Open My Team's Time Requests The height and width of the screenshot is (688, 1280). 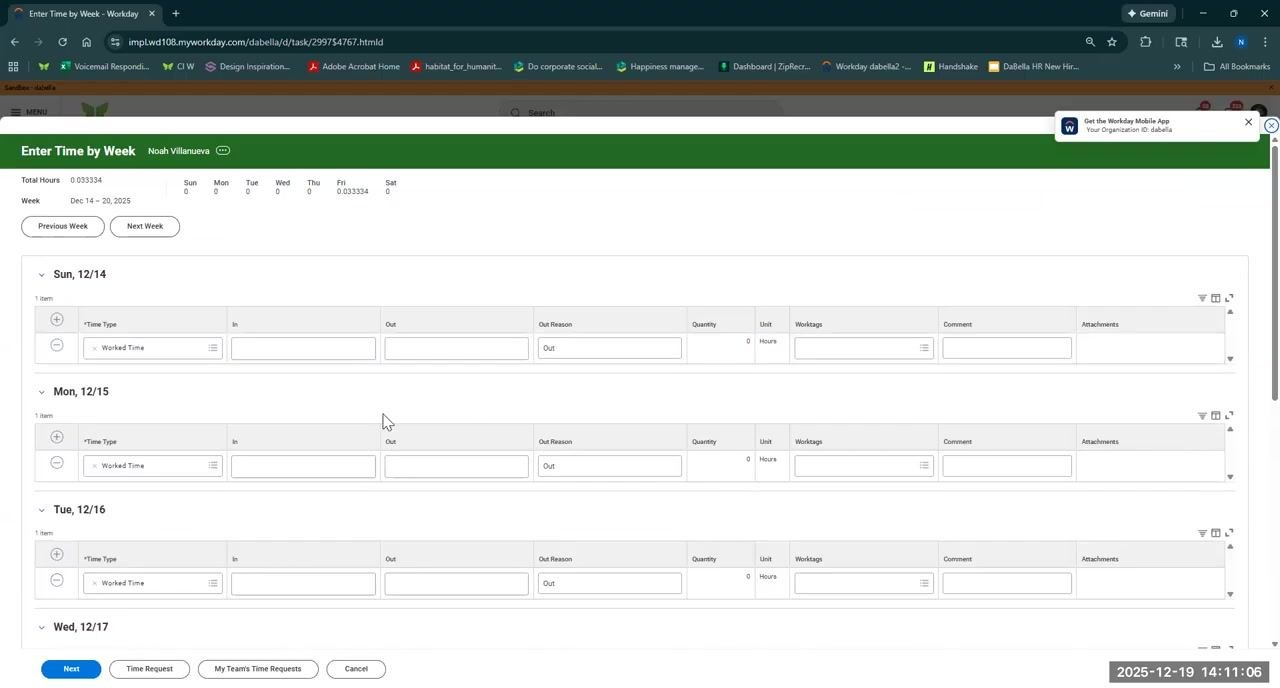[257, 669]
